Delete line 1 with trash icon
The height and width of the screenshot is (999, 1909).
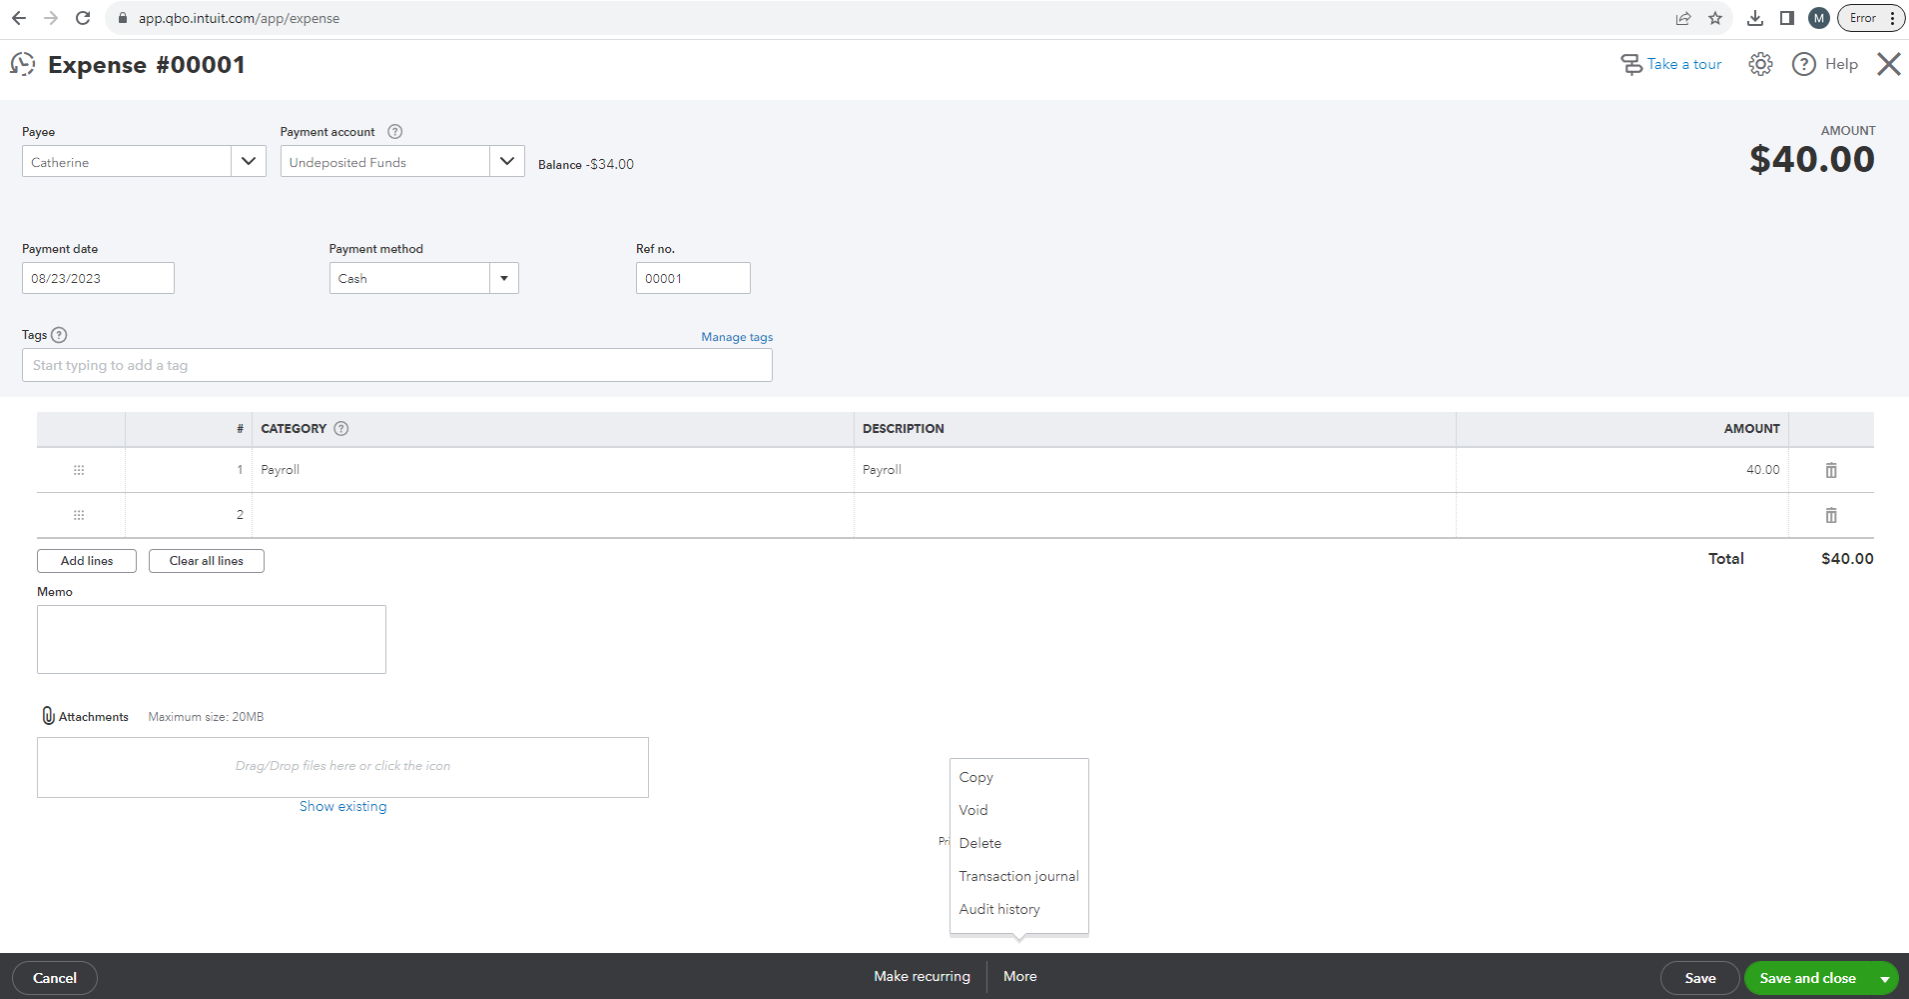pyautogui.click(x=1831, y=470)
